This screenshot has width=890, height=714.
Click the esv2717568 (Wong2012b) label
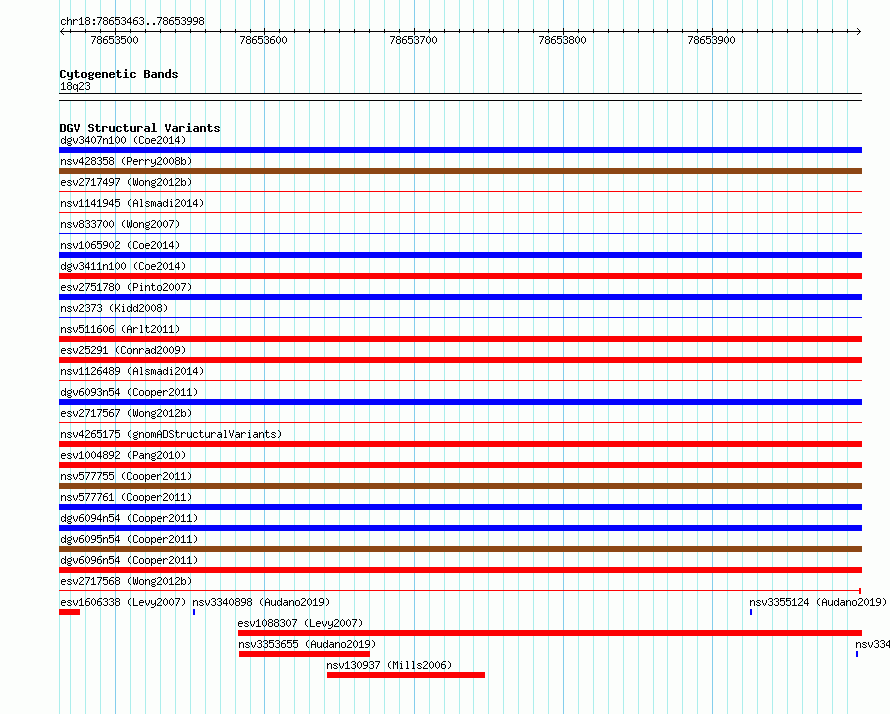point(126,581)
